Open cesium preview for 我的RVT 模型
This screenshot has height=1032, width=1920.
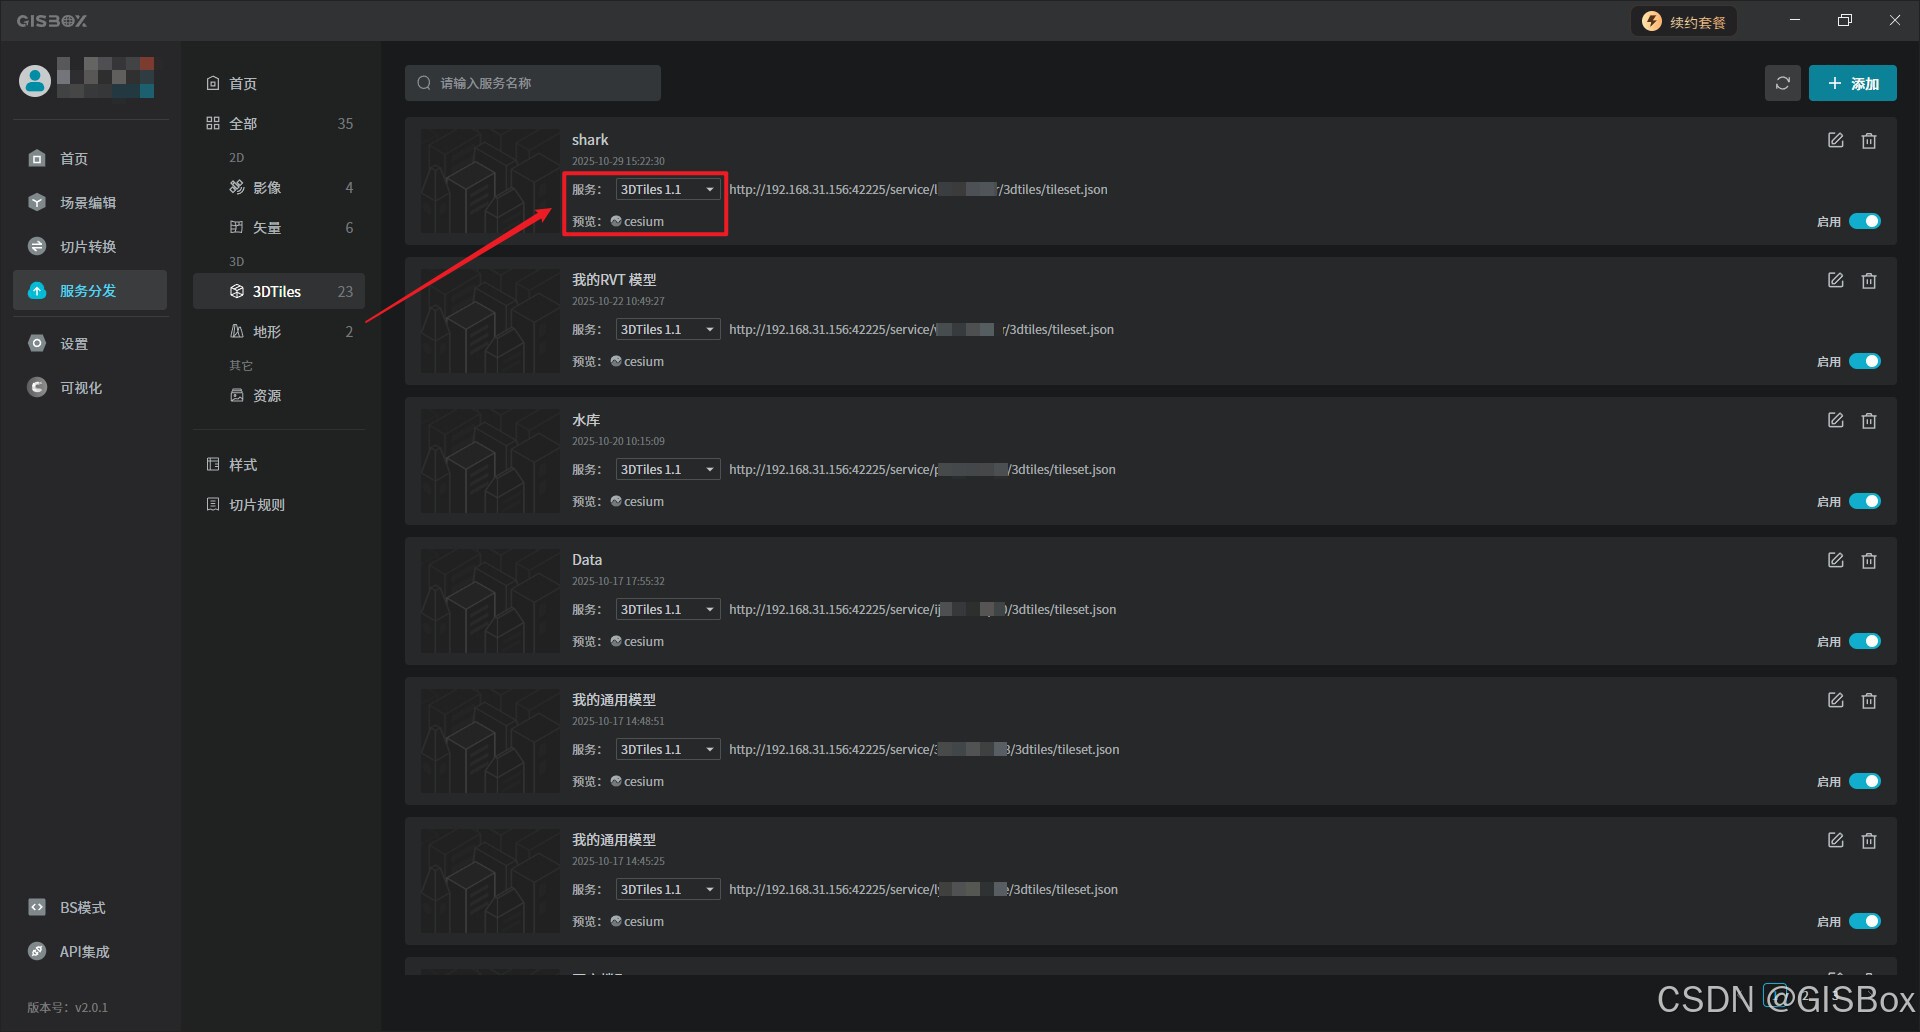(637, 361)
